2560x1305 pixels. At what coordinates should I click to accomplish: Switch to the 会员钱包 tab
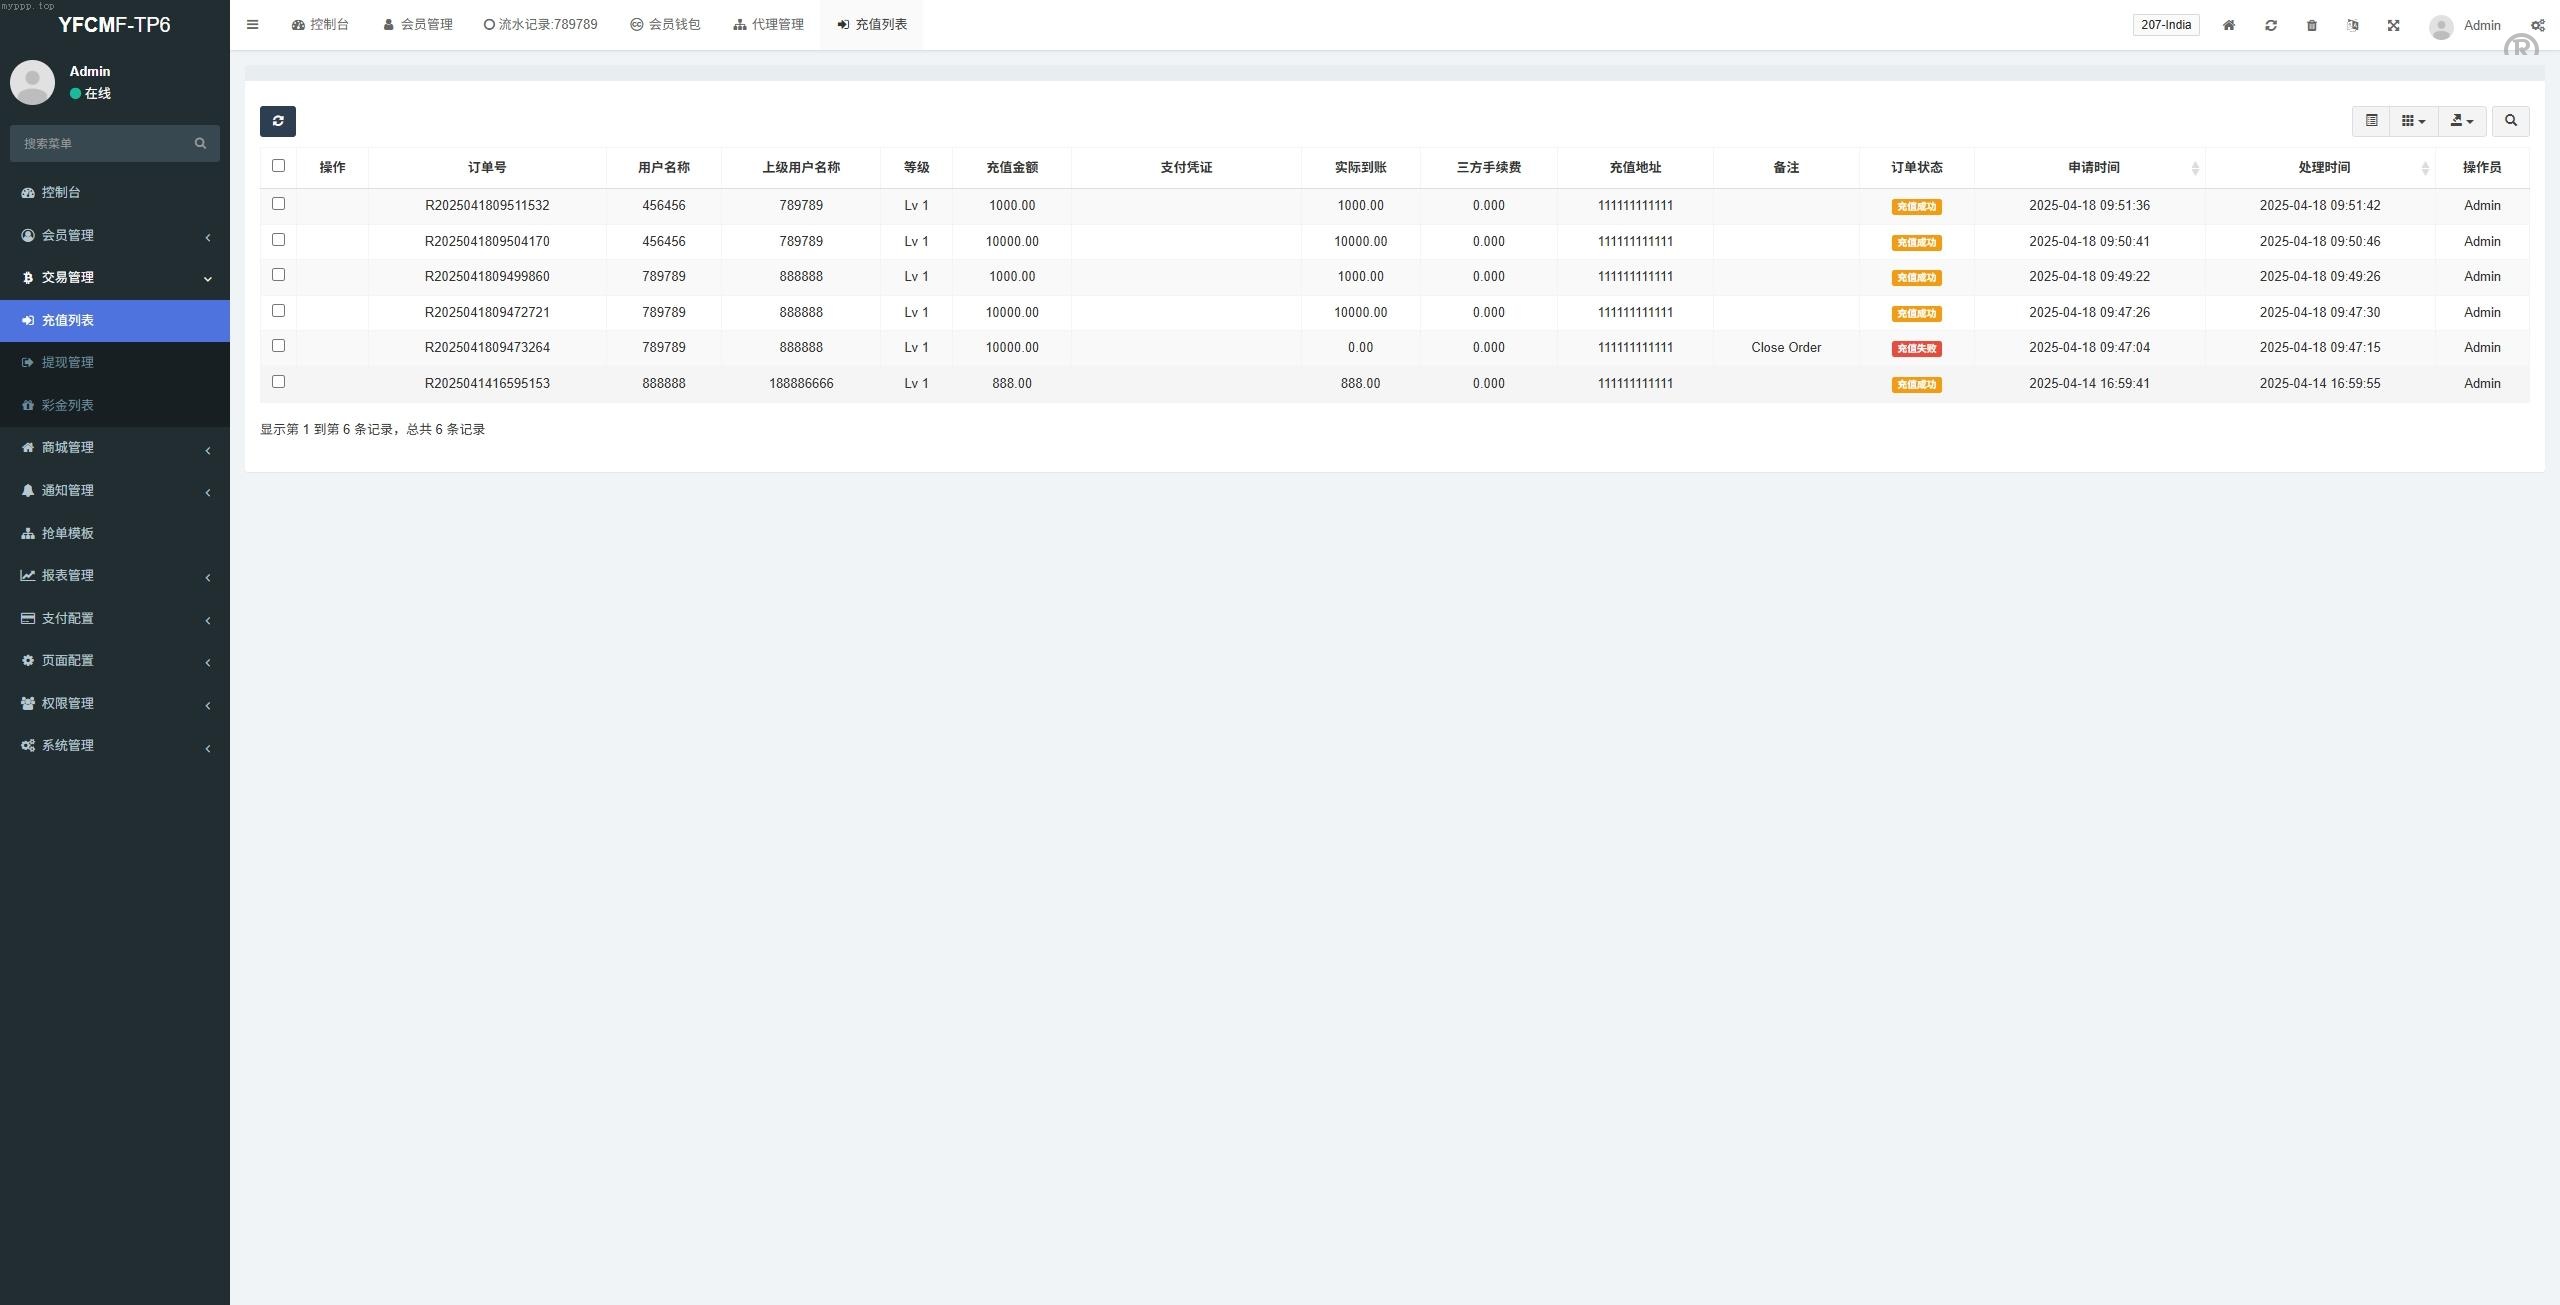pos(665,25)
